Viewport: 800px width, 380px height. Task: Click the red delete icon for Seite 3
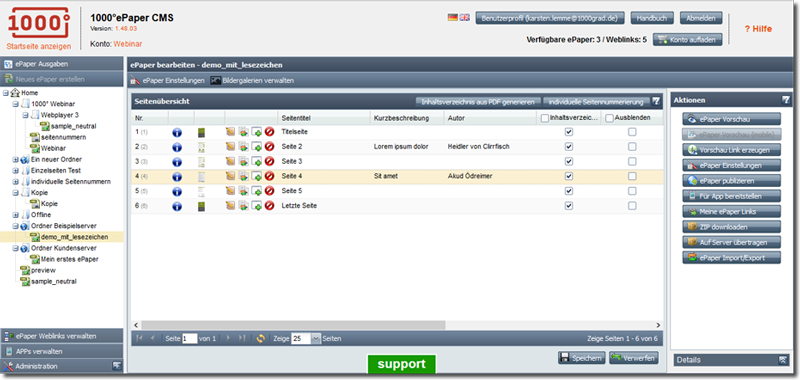(x=269, y=162)
